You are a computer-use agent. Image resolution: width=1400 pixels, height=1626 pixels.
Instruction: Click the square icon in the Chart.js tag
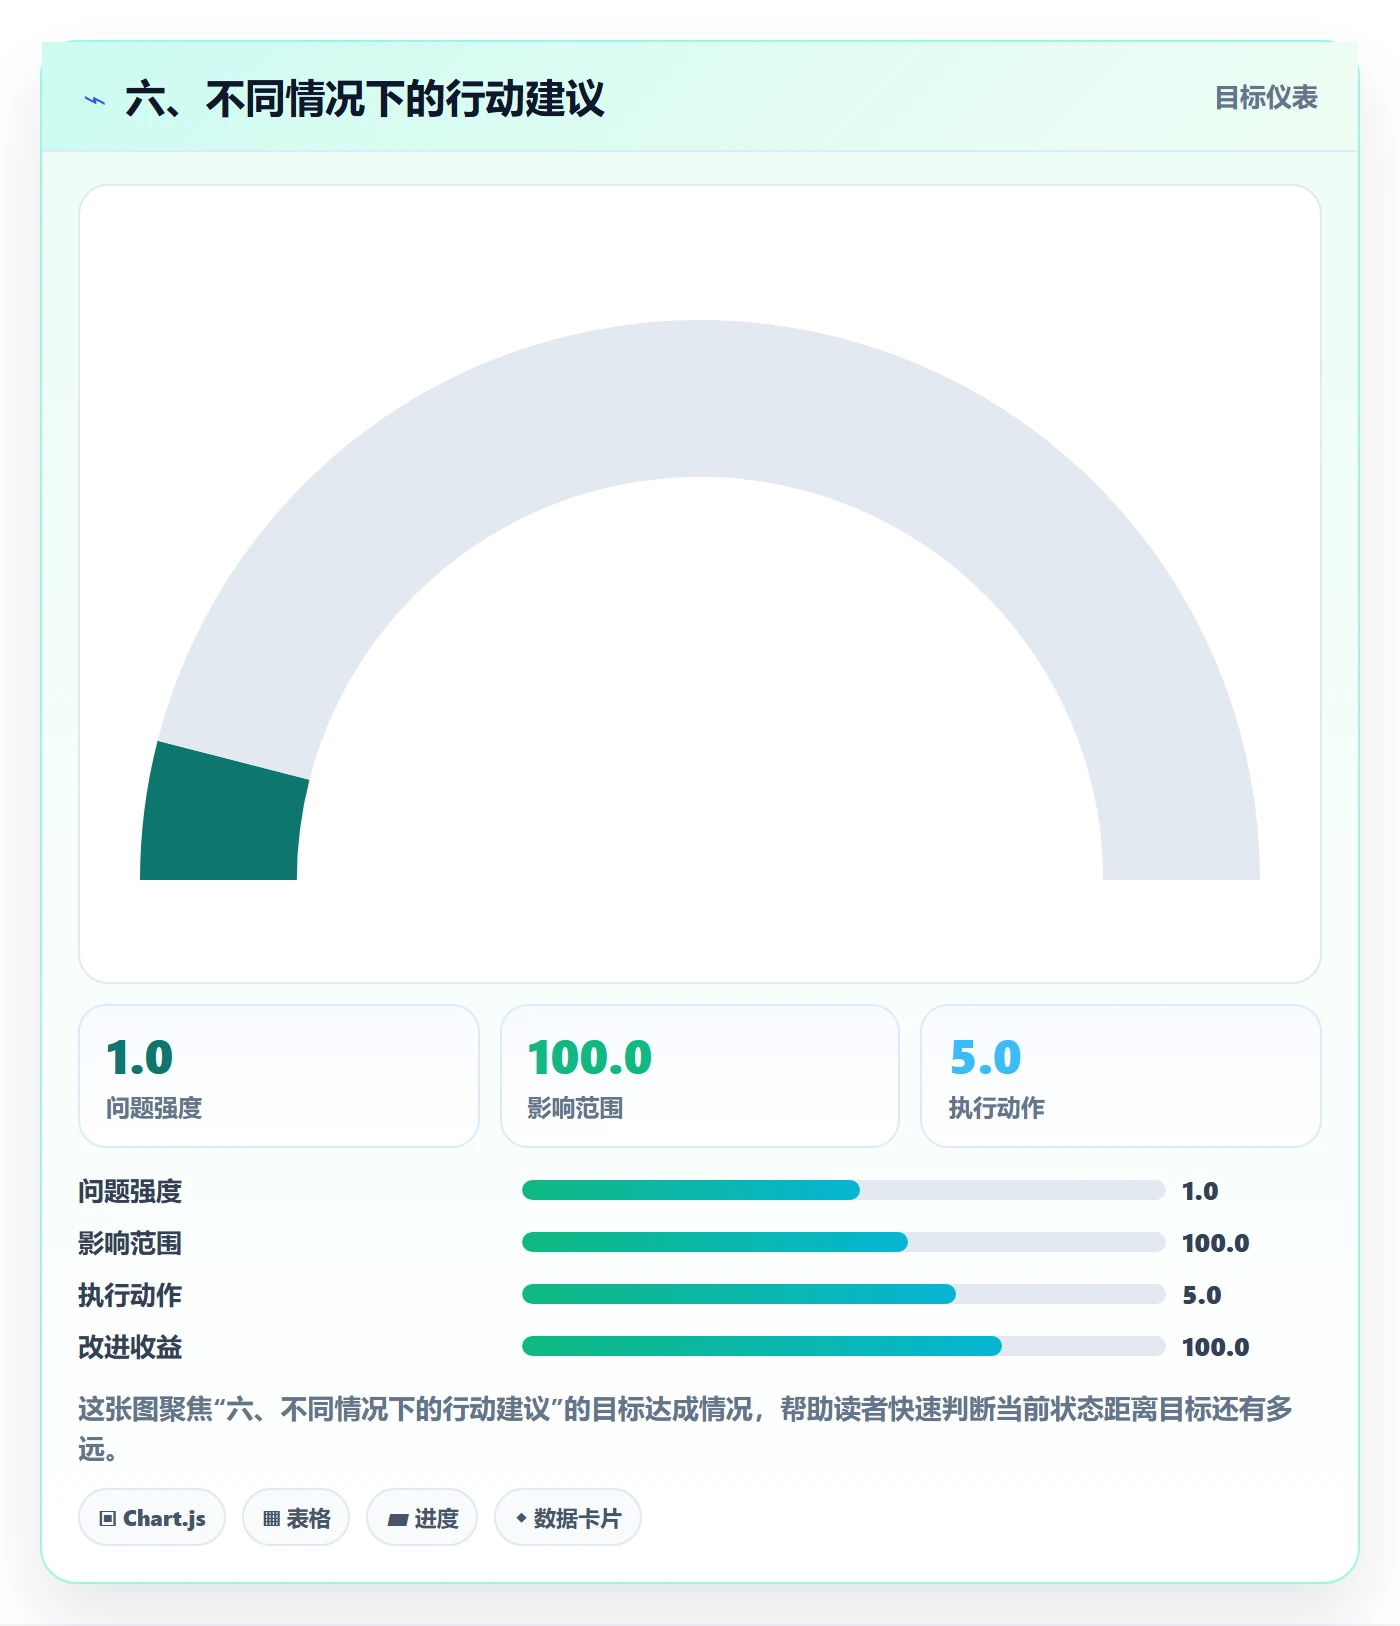(108, 1518)
